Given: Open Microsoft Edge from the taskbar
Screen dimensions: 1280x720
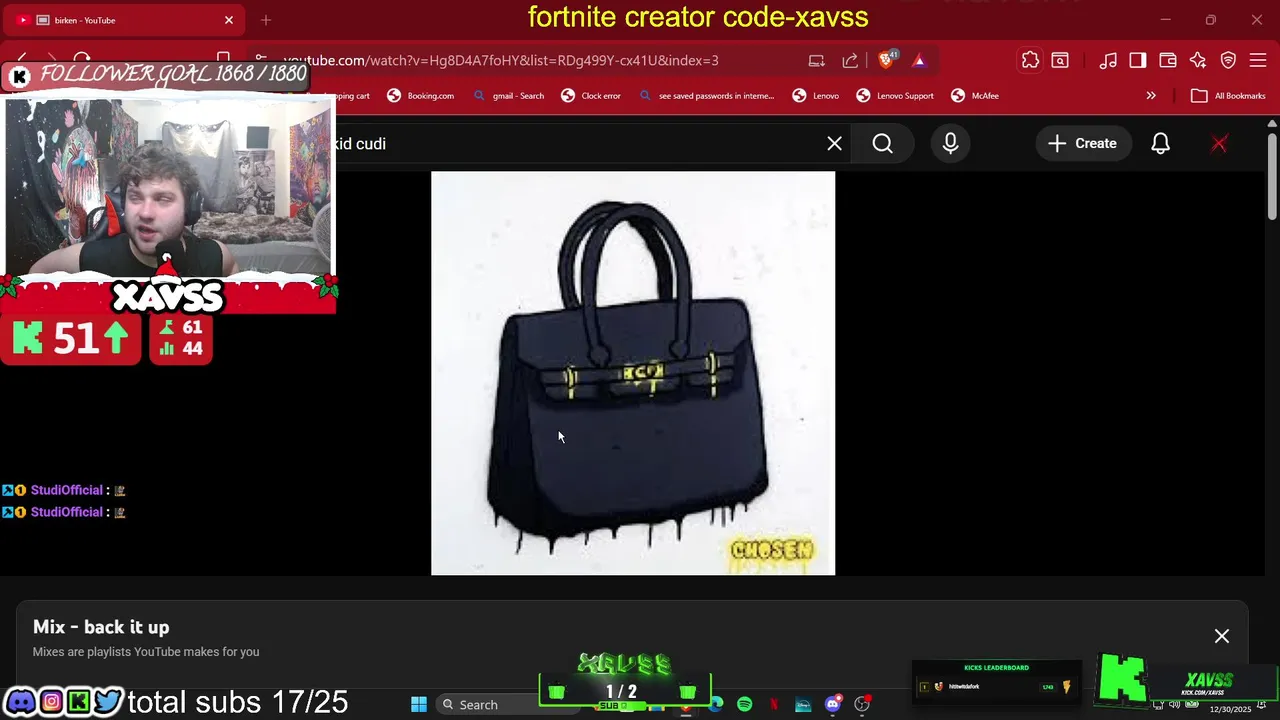Looking at the screenshot, I should click(716, 704).
